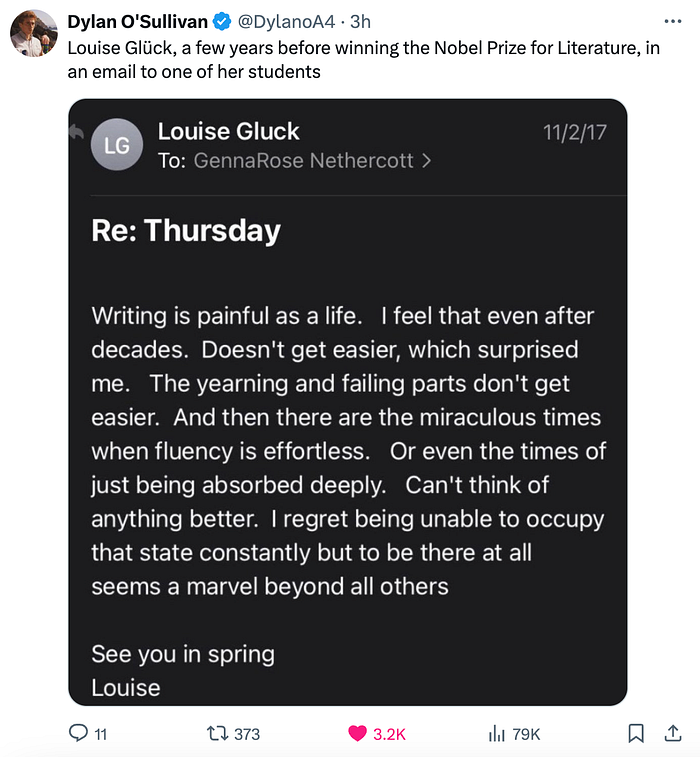Image resolution: width=700 pixels, height=757 pixels.
Task: Click the LG sender avatar circle
Action: coord(117,144)
